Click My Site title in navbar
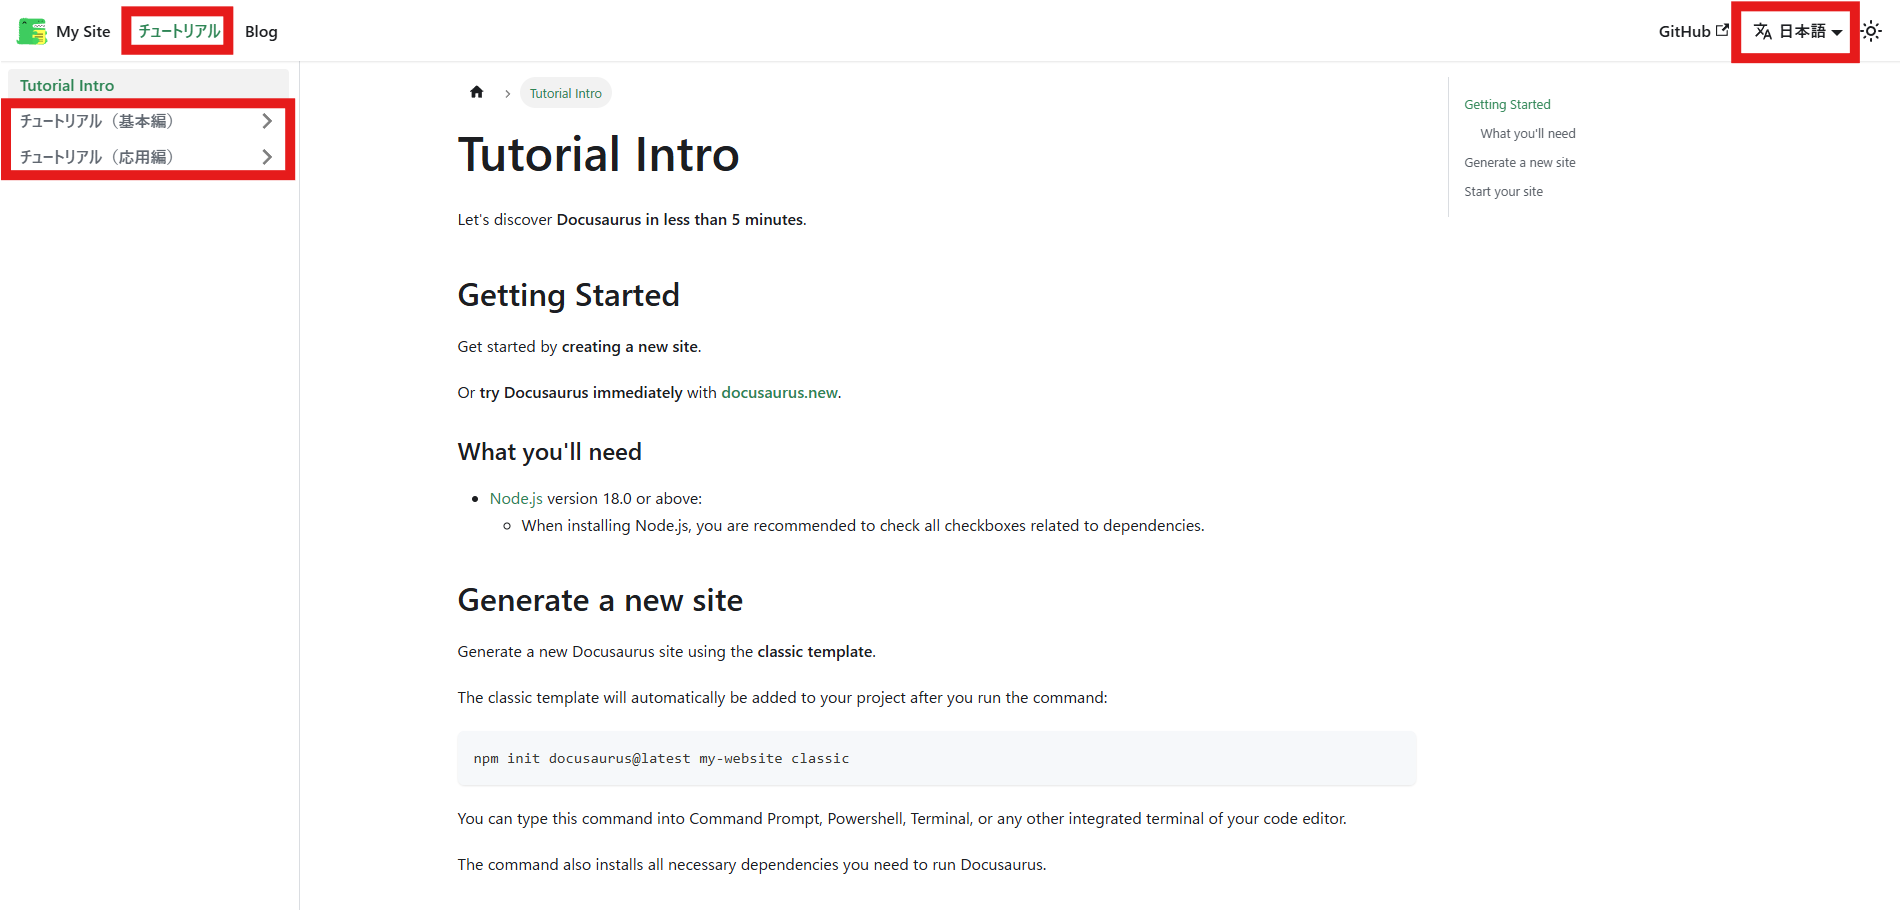This screenshot has height=910, width=1900. click(83, 31)
